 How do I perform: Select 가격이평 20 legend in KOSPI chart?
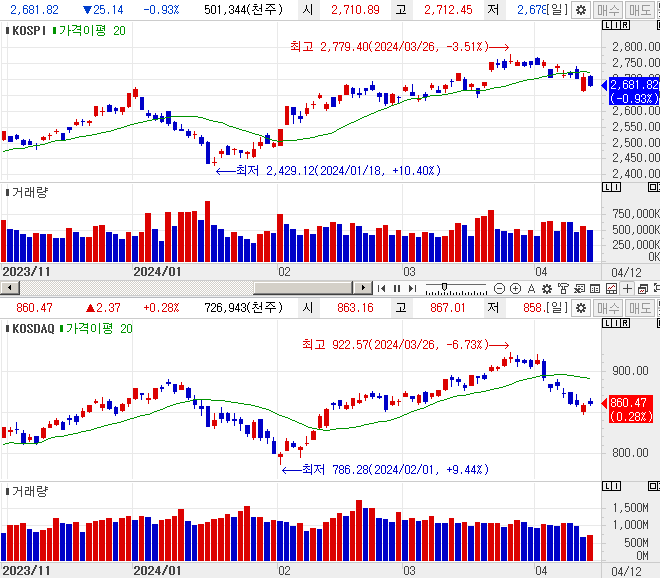(89, 31)
